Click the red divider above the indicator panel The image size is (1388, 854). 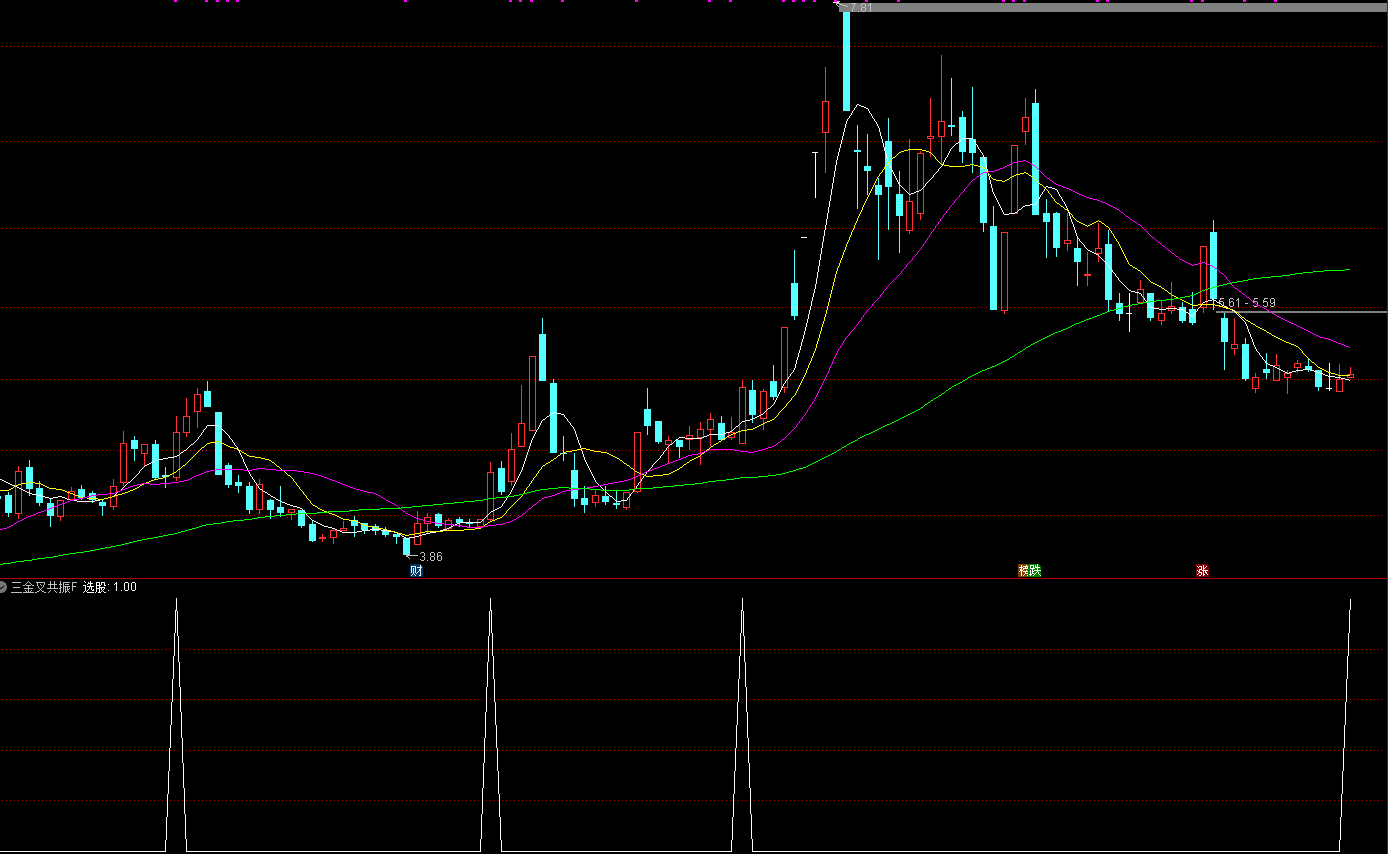(x=700, y=579)
